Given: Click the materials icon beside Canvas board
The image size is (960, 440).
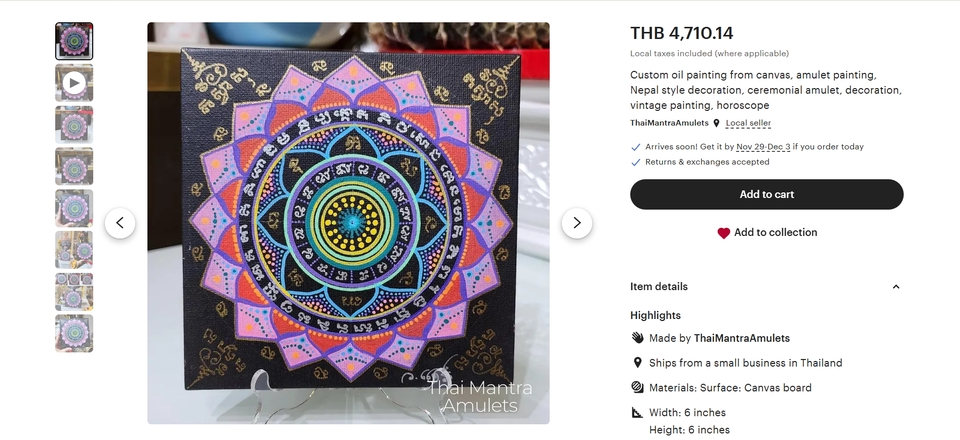Looking at the screenshot, I should point(637,387).
